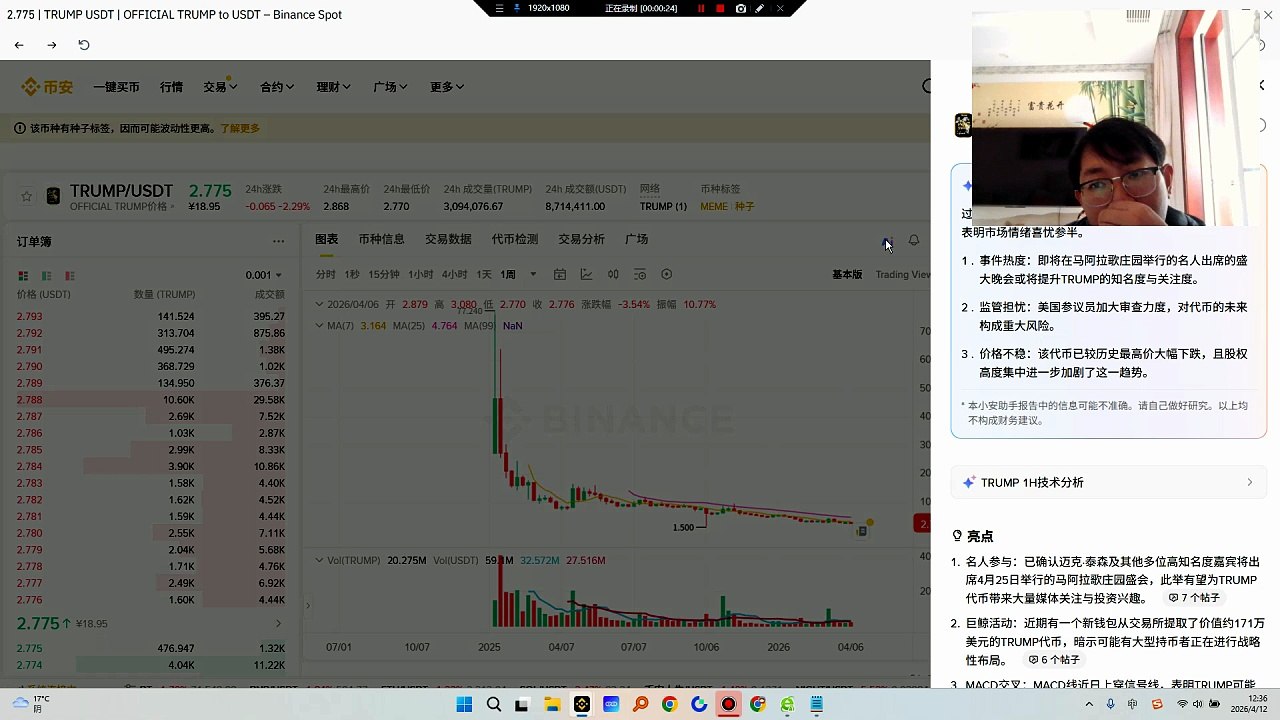1280x720 pixels.
Task: Collapse the candle OHLC info line chevron
Action: tap(319, 304)
